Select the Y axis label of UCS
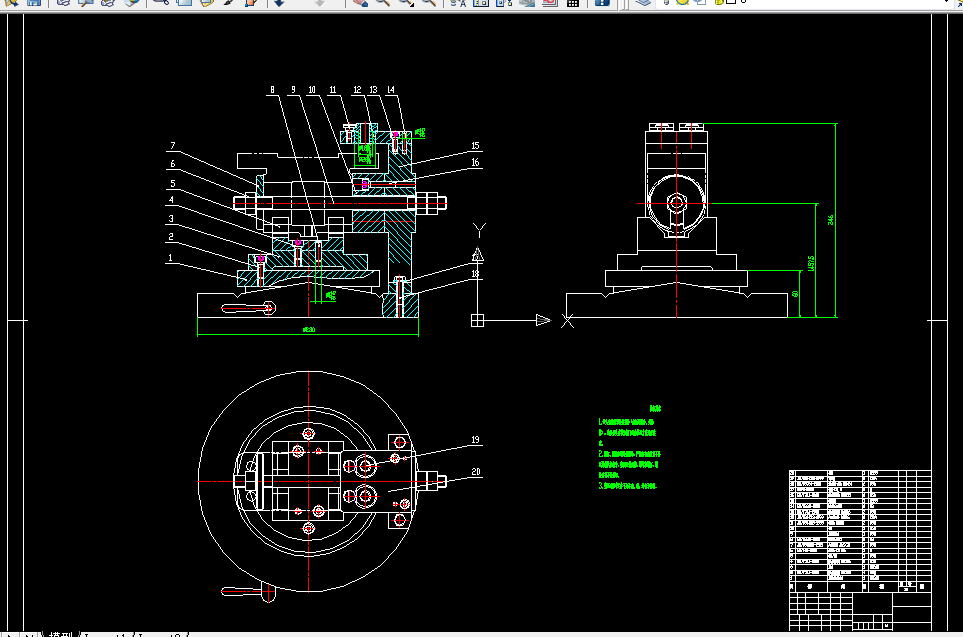This screenshot has height=637, width=963. (x=480, y=230)
